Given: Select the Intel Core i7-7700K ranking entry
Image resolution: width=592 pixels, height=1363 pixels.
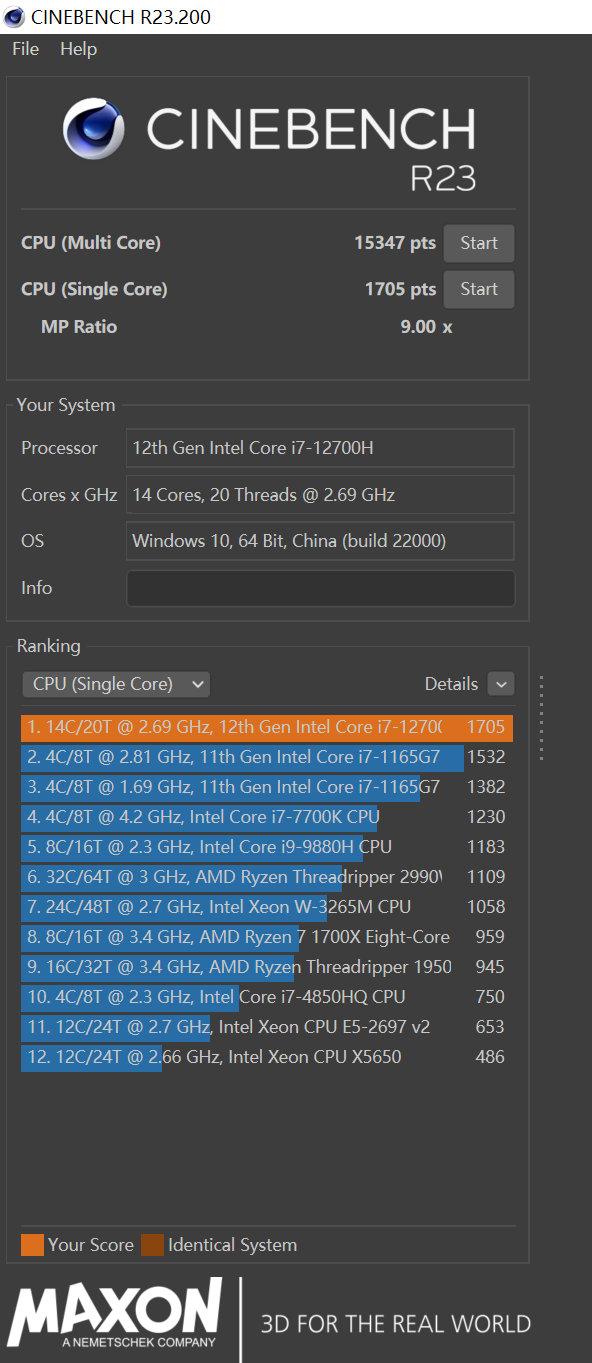Looking at the screenshot, I should pos(267,817).
